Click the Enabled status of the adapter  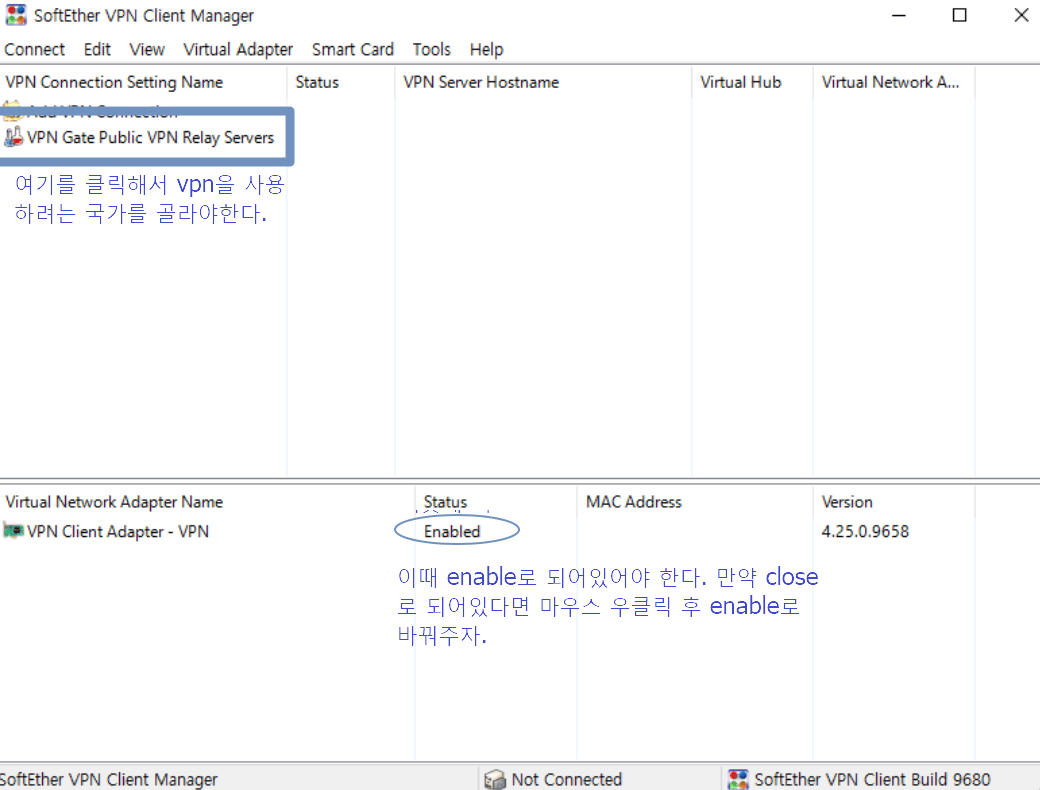click(452, 531)
